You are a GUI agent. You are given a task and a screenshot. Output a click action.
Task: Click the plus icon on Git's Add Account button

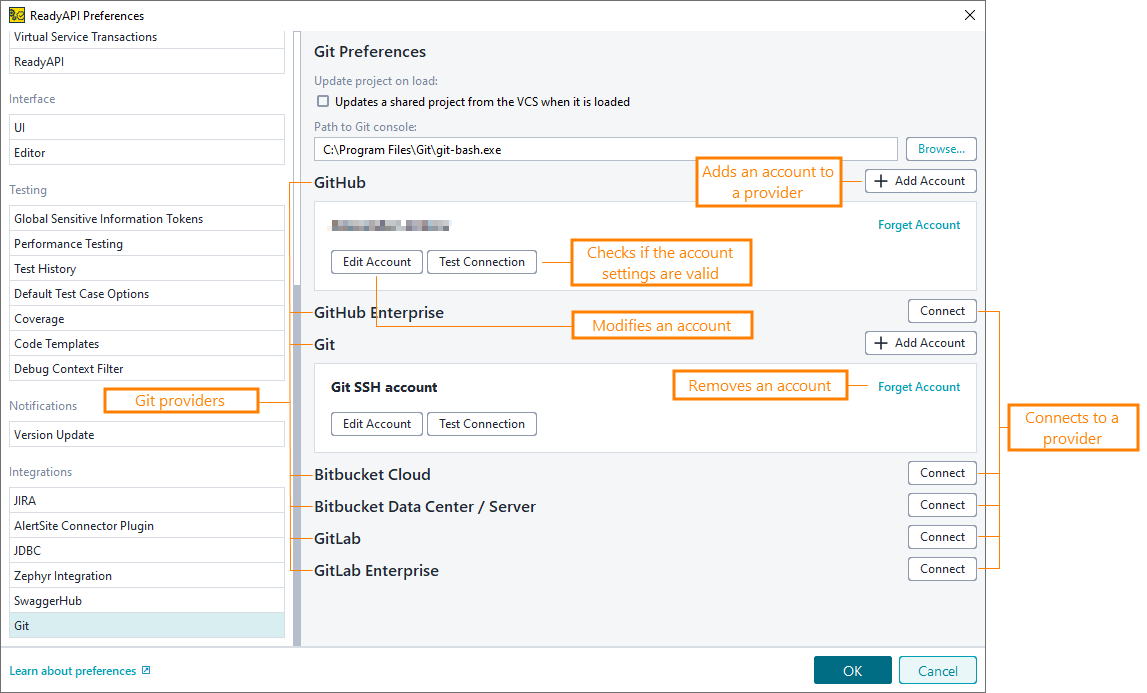coord(879,343)
